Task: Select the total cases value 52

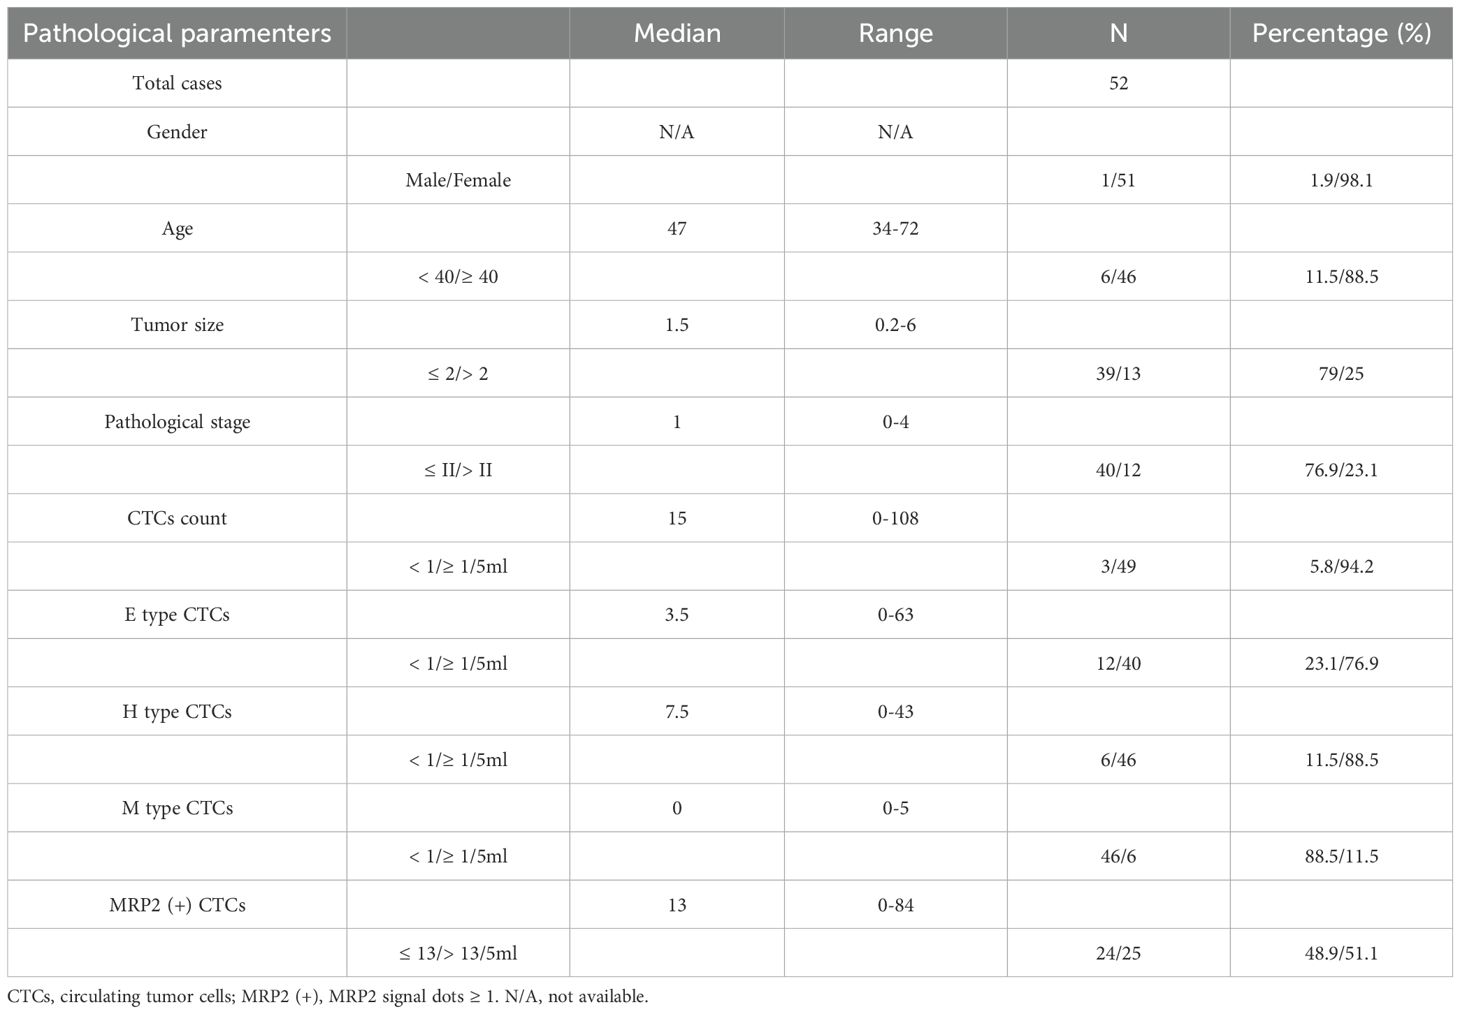Action: (x=1118, y=83)
